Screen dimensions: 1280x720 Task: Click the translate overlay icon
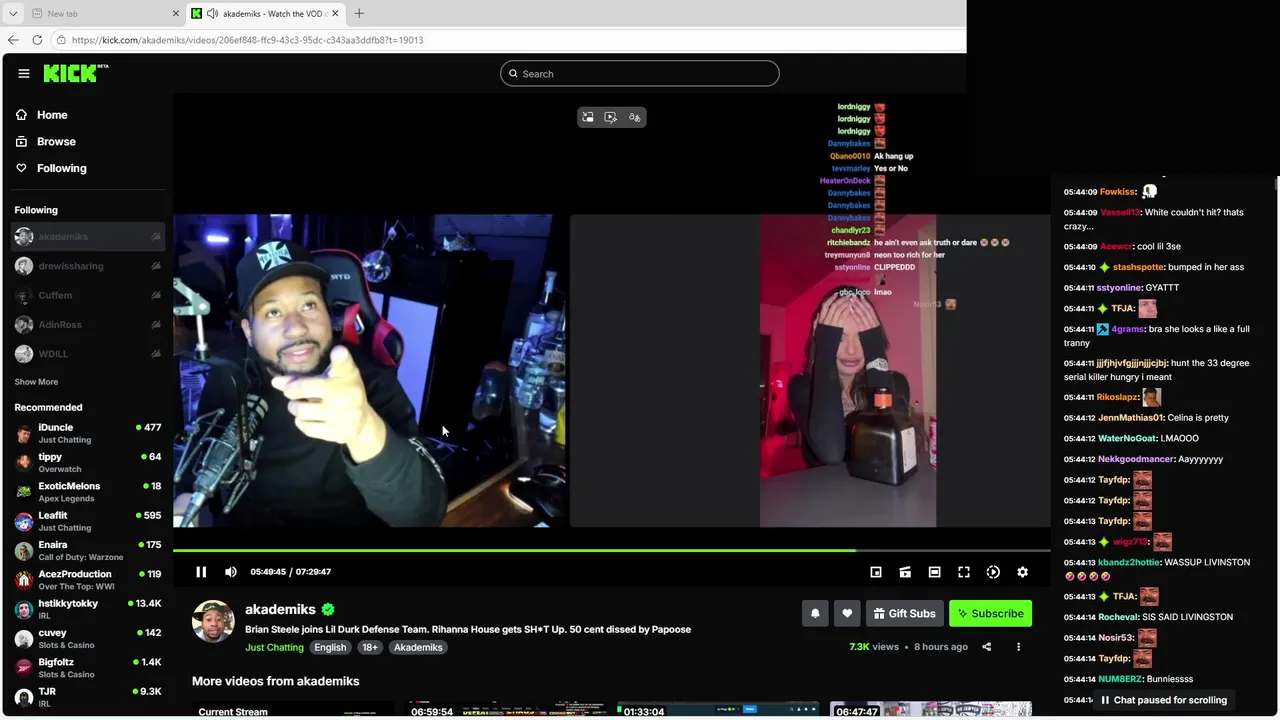click(x=634, y=117)
